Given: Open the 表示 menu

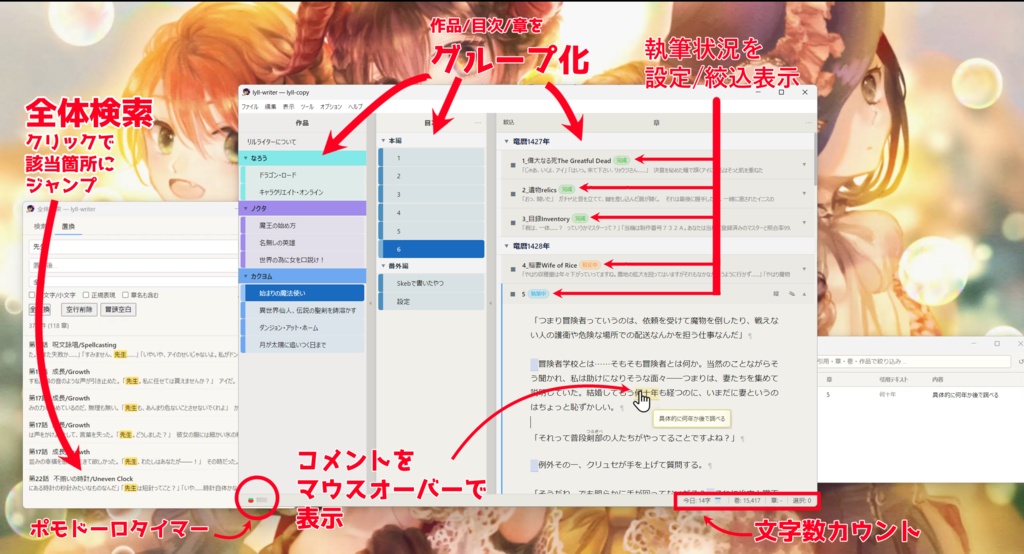Looking at the screenshot, I should [289, 106].
